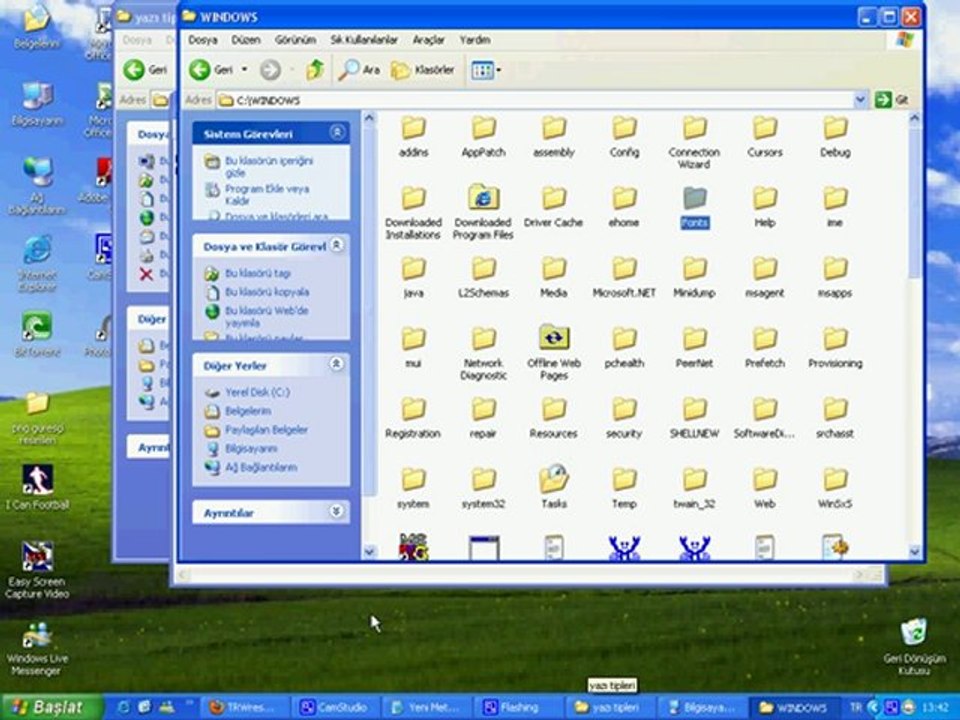Open the Sık Kullanılanlar menu

tap(364, 40)
